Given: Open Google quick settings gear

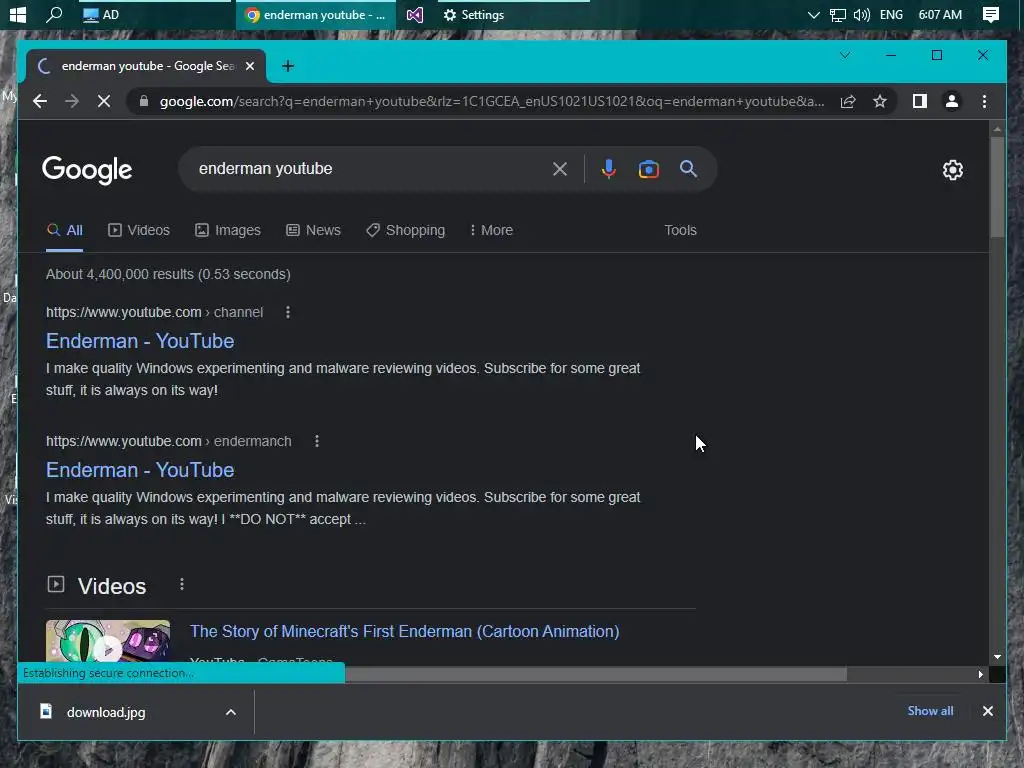Looking at the screenshot, I should coord(952,170).
